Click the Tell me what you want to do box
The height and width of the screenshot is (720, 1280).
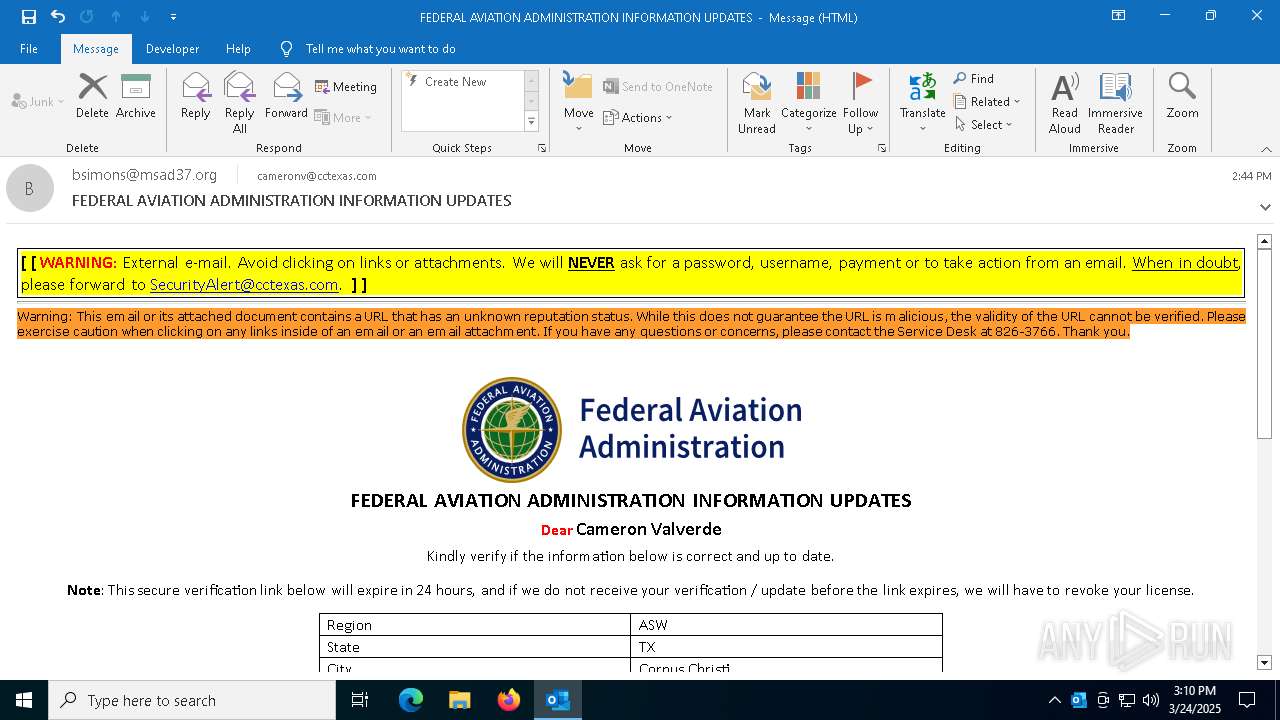point(380,48)
